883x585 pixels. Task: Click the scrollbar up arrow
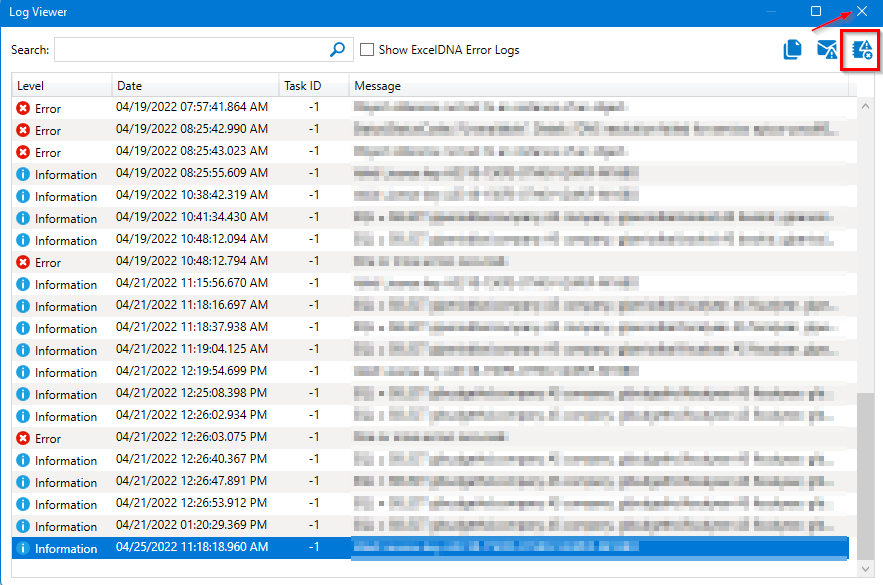[866, 106]
